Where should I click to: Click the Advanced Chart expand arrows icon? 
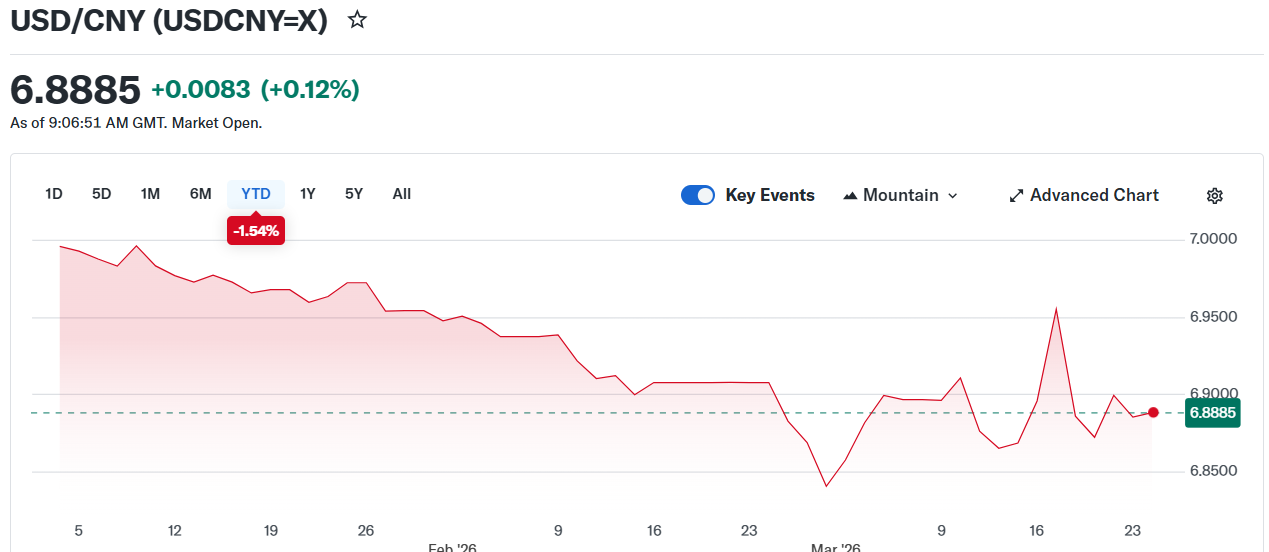pyautogui.click(x=1016, y=196)
